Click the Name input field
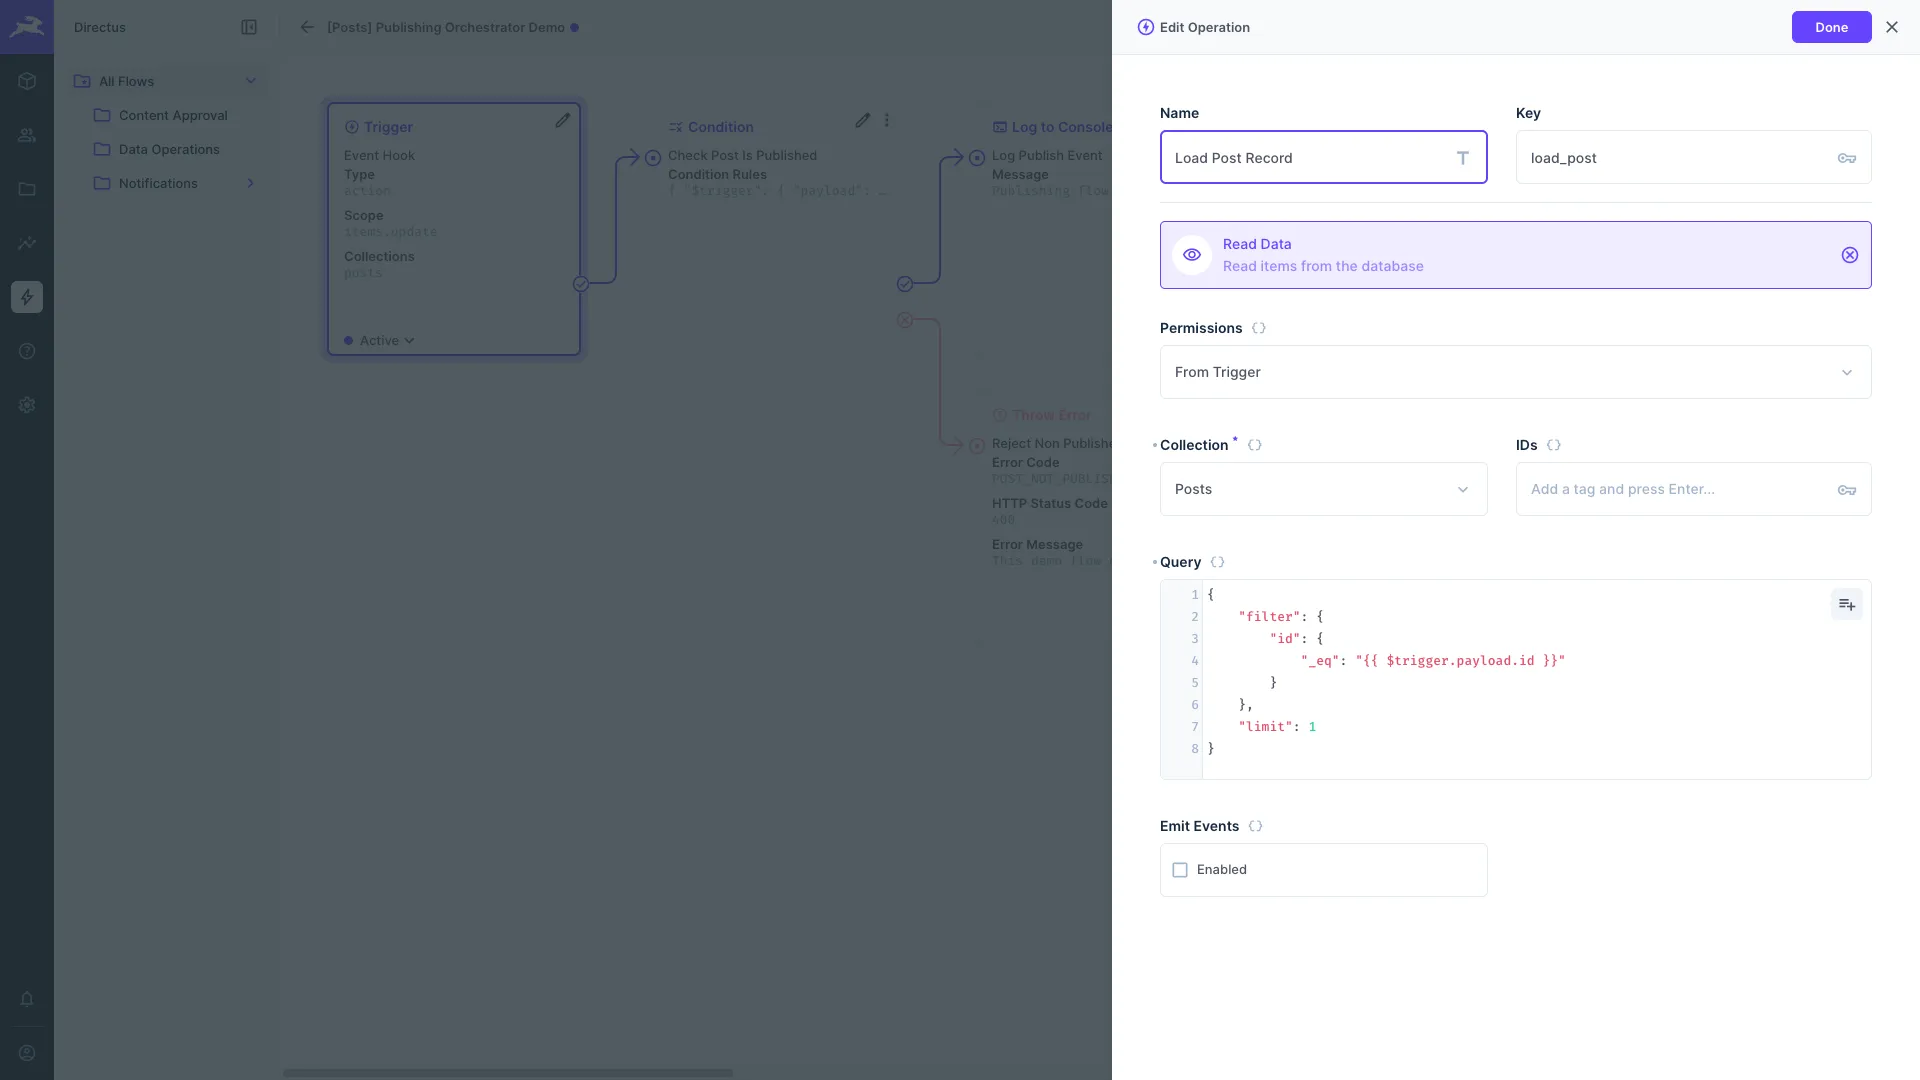The height and width of the screenshot is (1080, 1920). pos(1323,157)
